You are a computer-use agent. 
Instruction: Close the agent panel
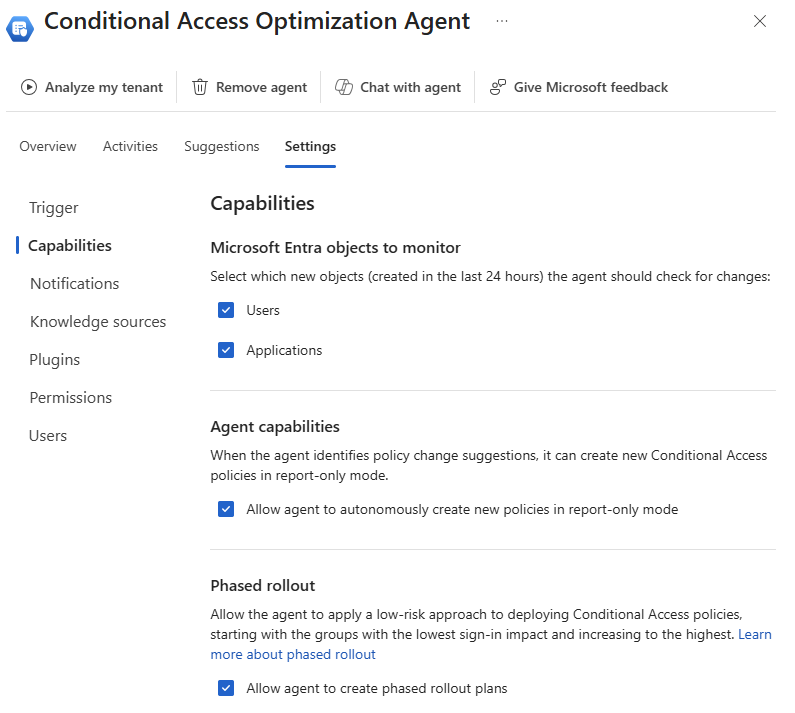(x=760, y=21)
